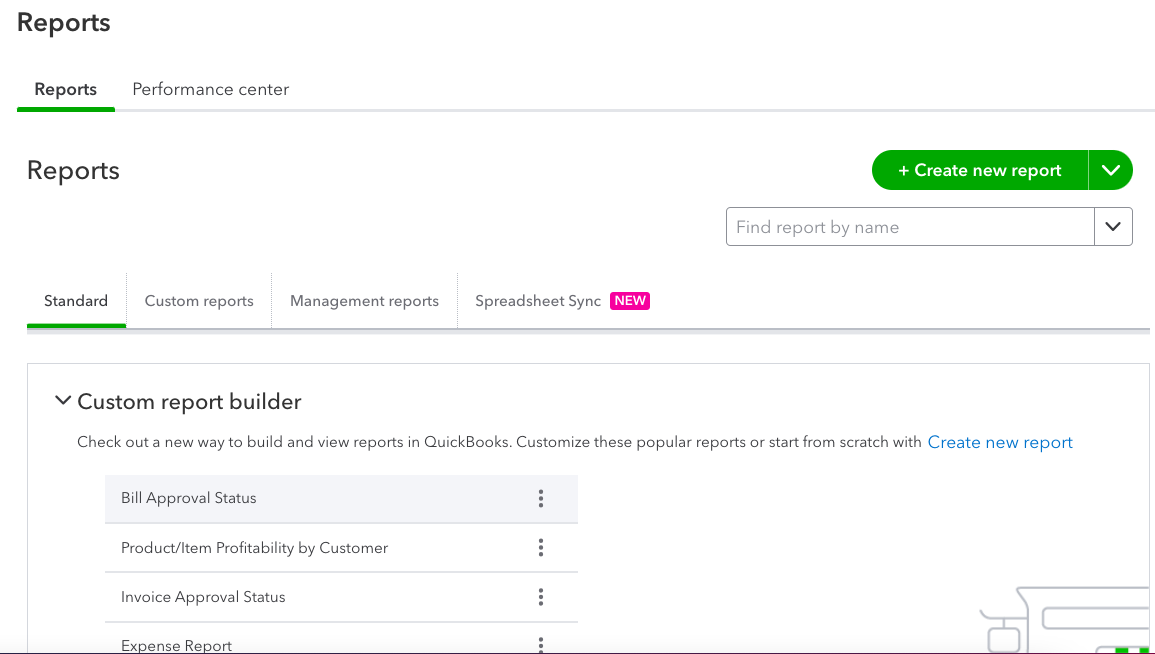The height and width of the screenshot is (654, 1155).
Task: Select the Standard reports tab
Action: 76,300
